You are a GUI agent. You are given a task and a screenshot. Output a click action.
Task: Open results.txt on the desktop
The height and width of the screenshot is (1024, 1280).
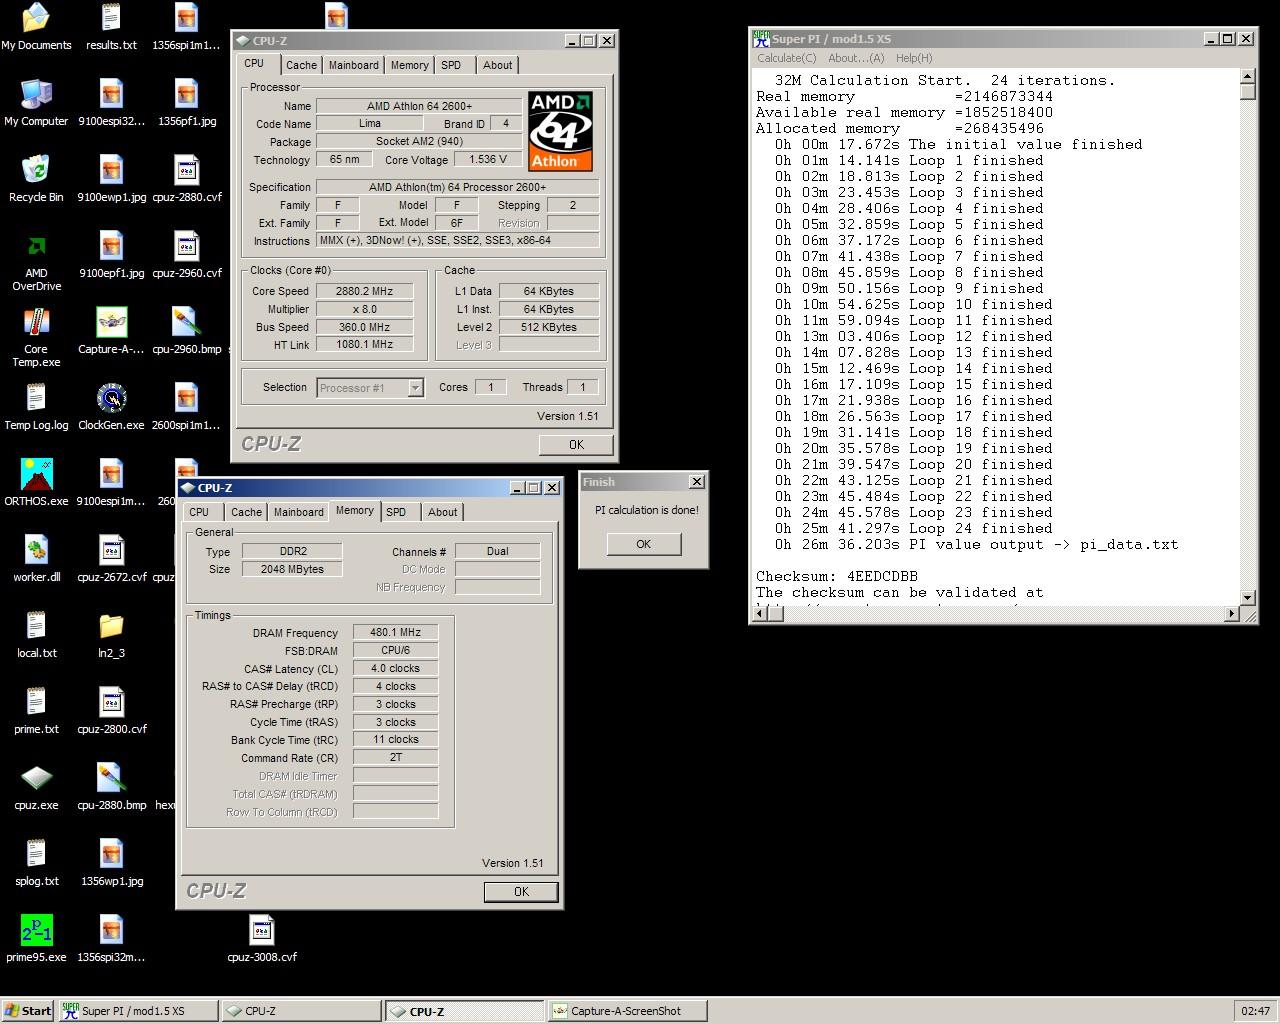click(111, 26)
